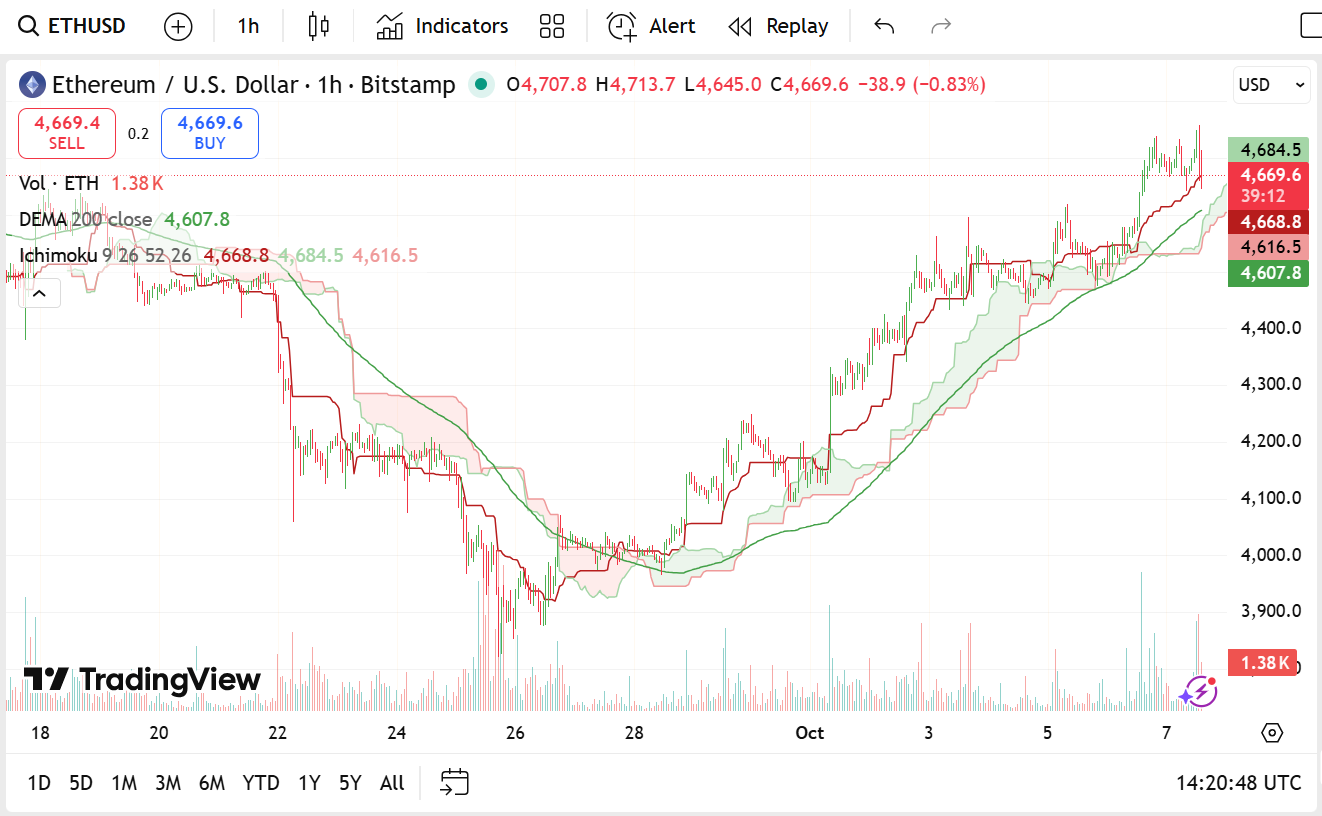Undo the last chart action
1322x816 pixels.
pos(884,26)
